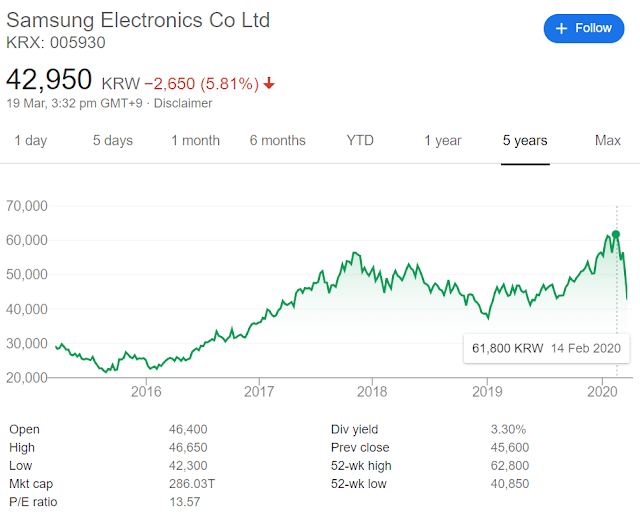This screenshot has height=523, width=640.
Task: Click the green peak marker dot
Action: tap(616, 234)
